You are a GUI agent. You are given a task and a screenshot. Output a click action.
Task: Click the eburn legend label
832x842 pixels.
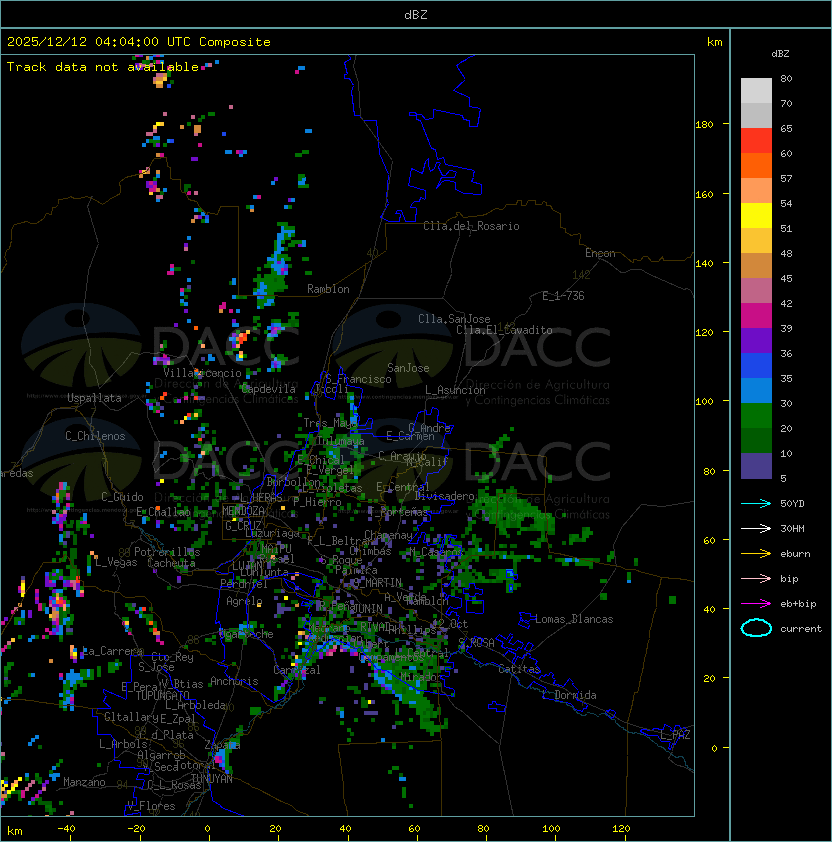tap(795, 554)
